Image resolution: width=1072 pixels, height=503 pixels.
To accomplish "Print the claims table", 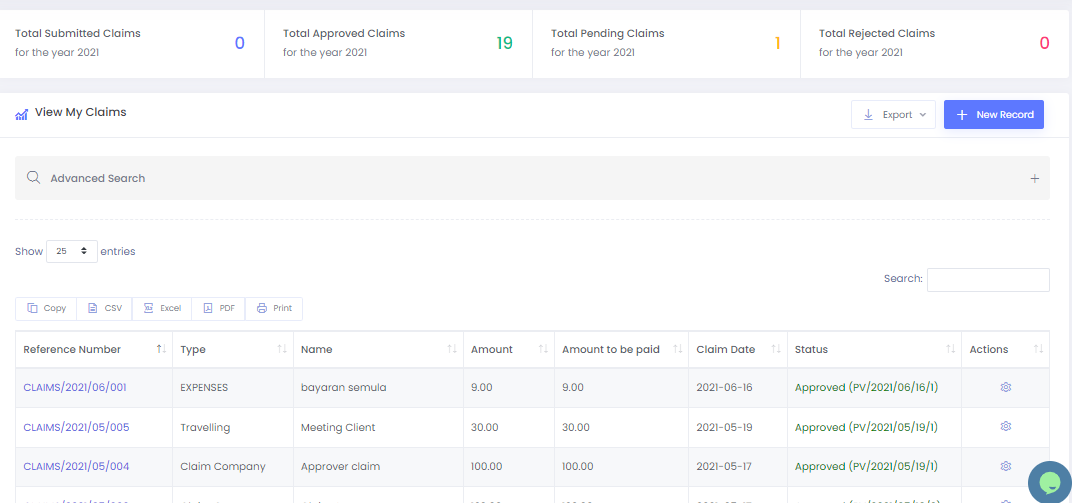I will pyautogui.click(x=274, y=308).
